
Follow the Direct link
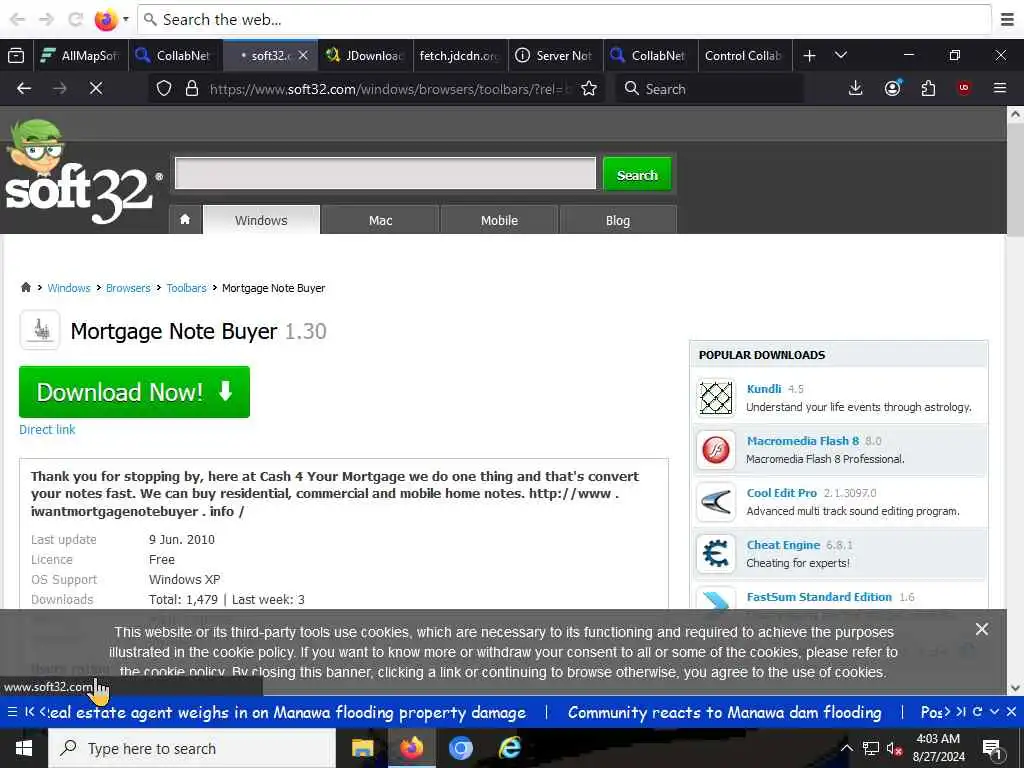point(47,430)
